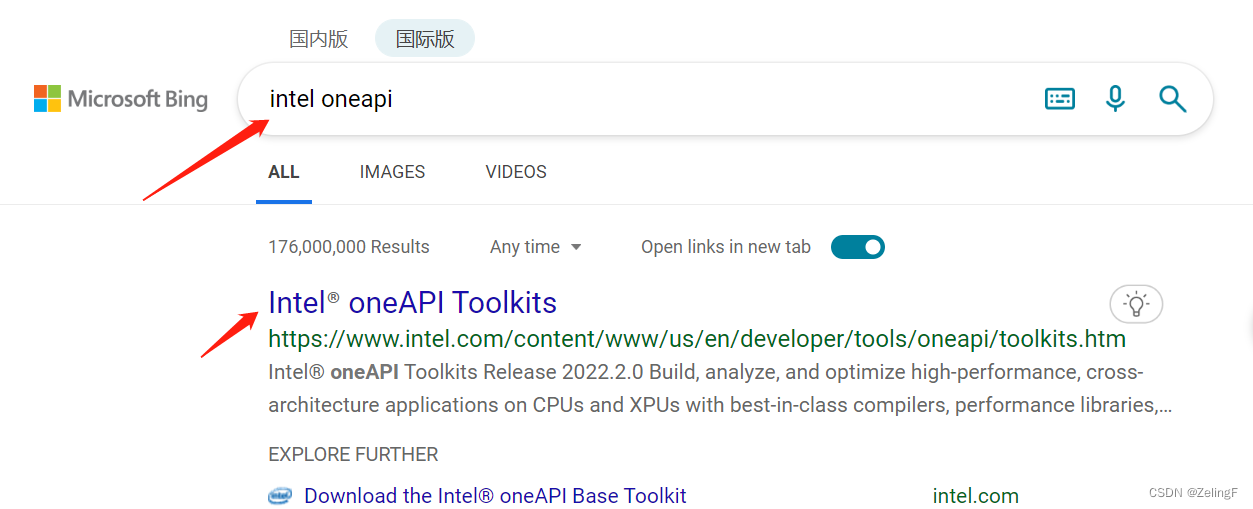This screenshot has width=1253, height=509.
Task: Toggle Open links in new tab switch
Action: tap(858, 247)
